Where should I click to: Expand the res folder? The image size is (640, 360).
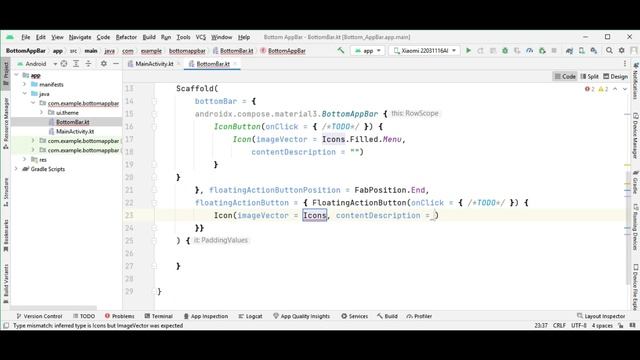(24, 160)
